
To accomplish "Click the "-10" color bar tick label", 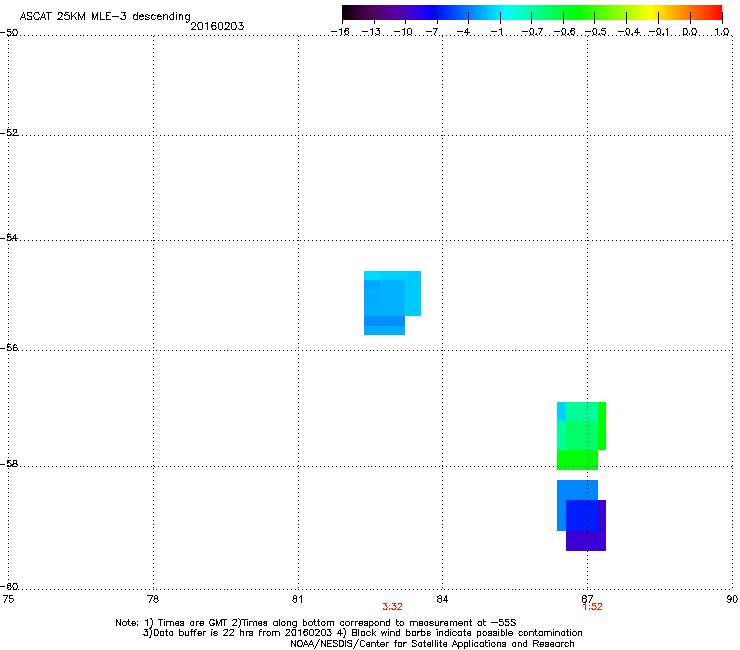I will coord(403,32).
